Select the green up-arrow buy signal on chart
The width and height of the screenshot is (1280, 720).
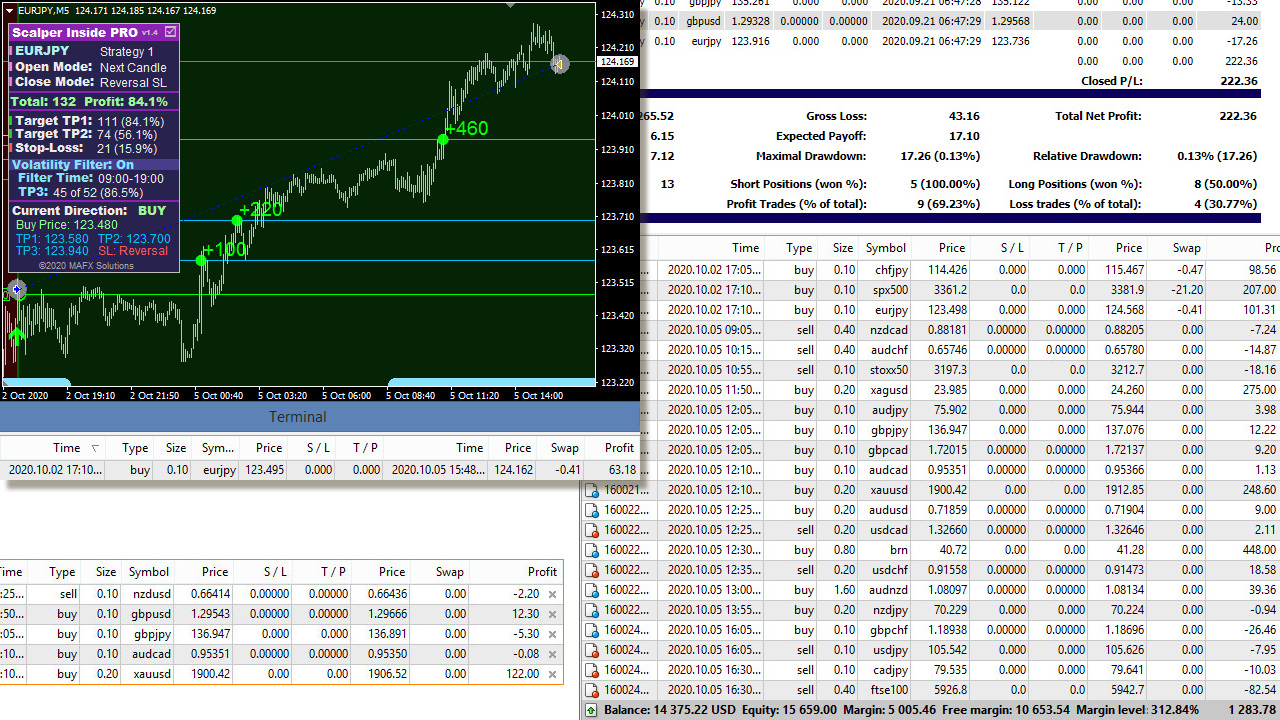pos(16,336)
